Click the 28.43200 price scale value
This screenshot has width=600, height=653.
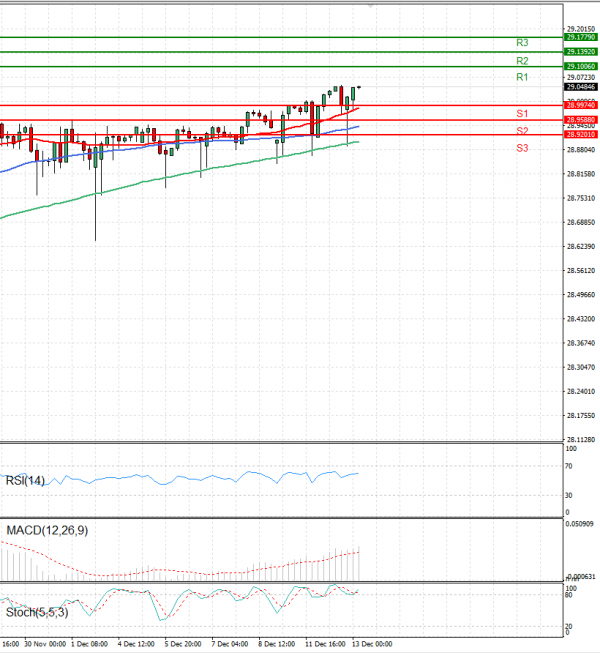click(581, 319)
